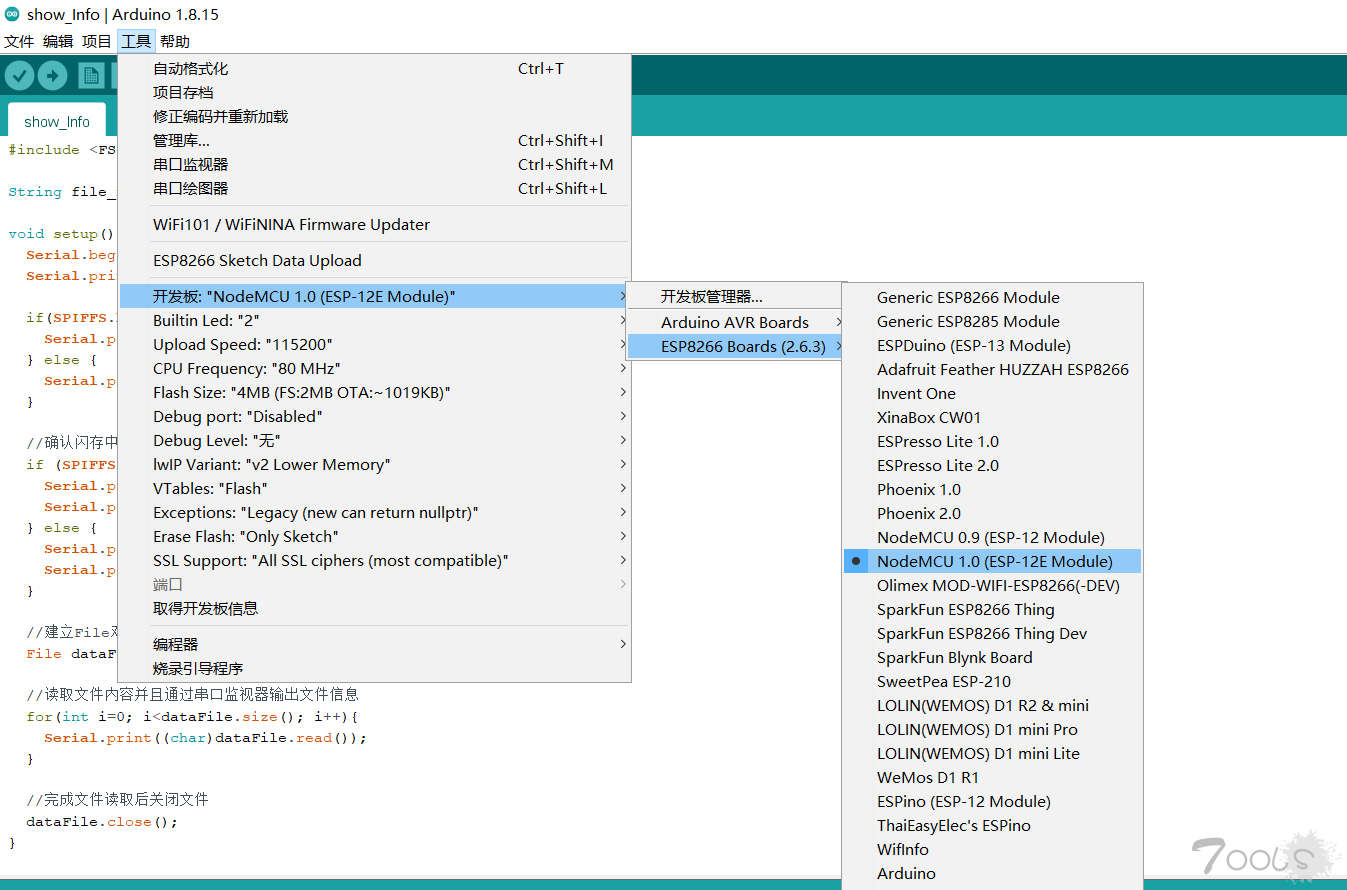Expand Upload Speed "115200" submenu
1347x890 pixels.
tap(374, 345)
